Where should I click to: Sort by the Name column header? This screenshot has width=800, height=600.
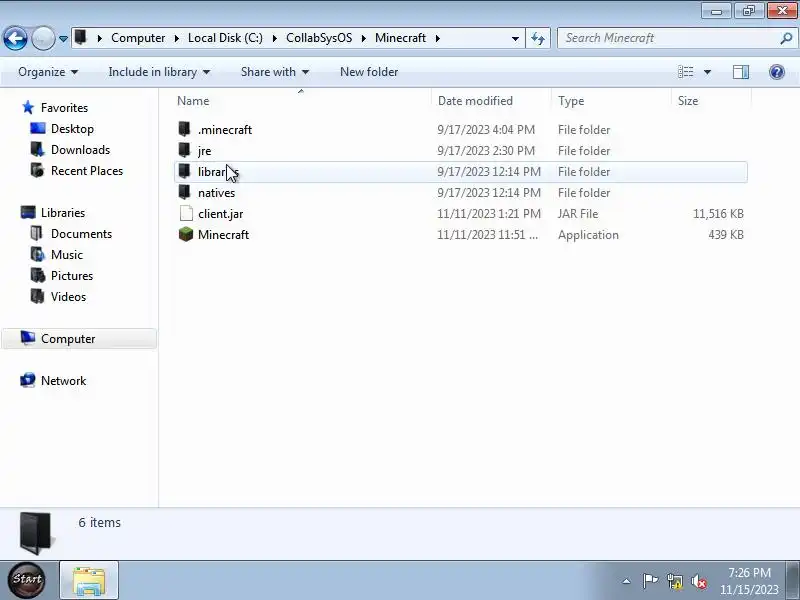(x=193, y=101)
